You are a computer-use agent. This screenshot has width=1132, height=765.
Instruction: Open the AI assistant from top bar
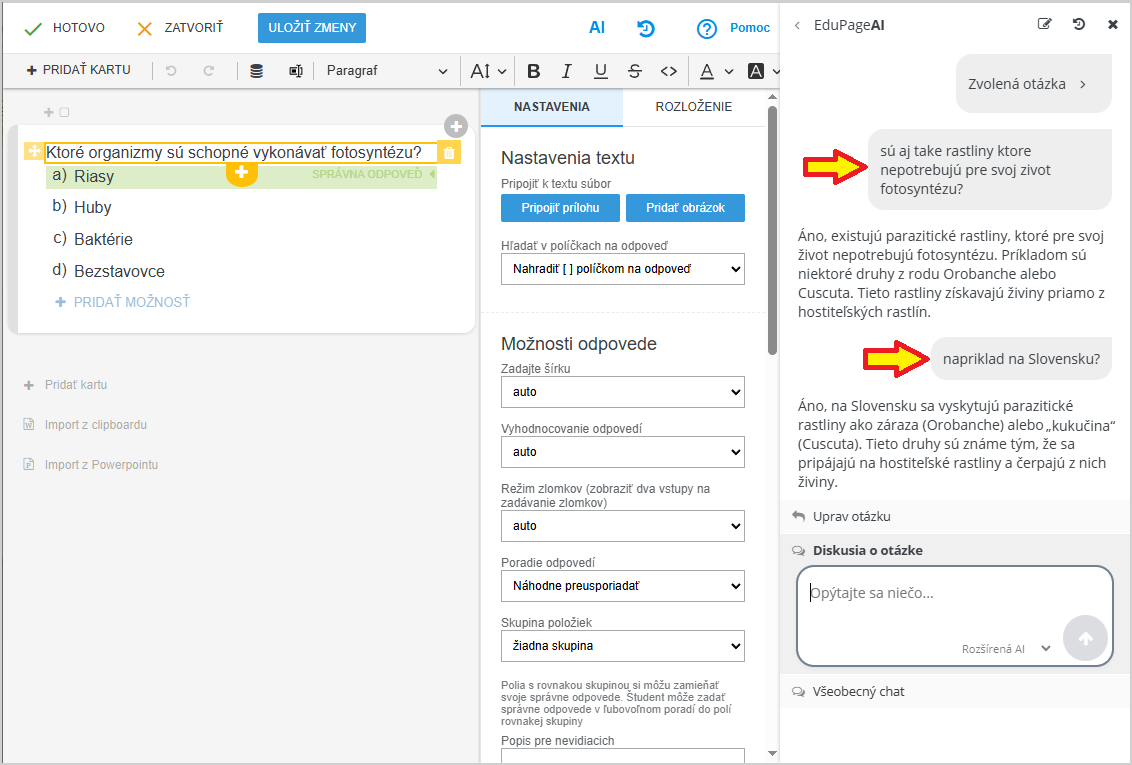tap(597, 27)
